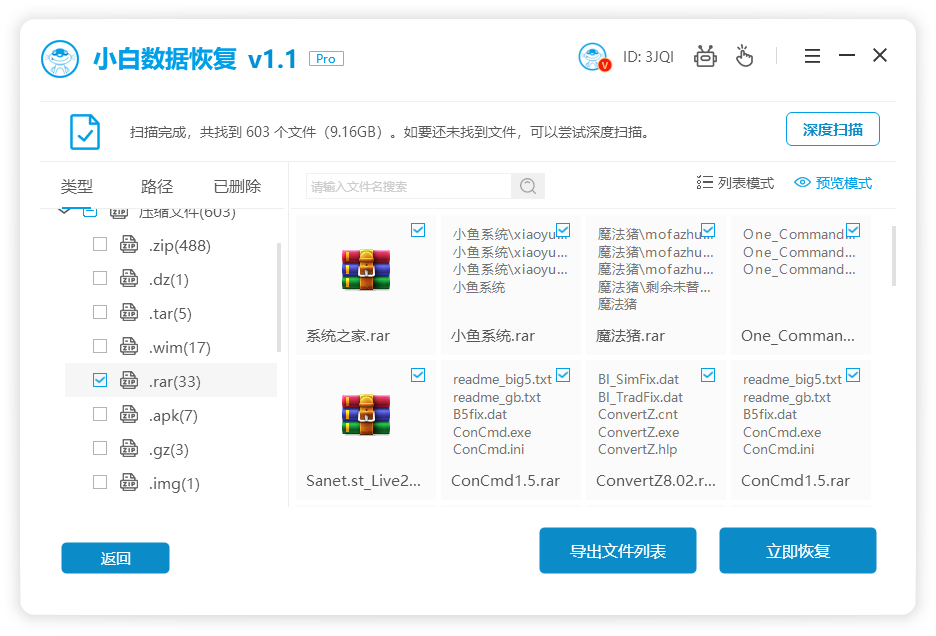Uncheck the One_Command file checkbox
The image size is (936, 636).
point(853,230)
